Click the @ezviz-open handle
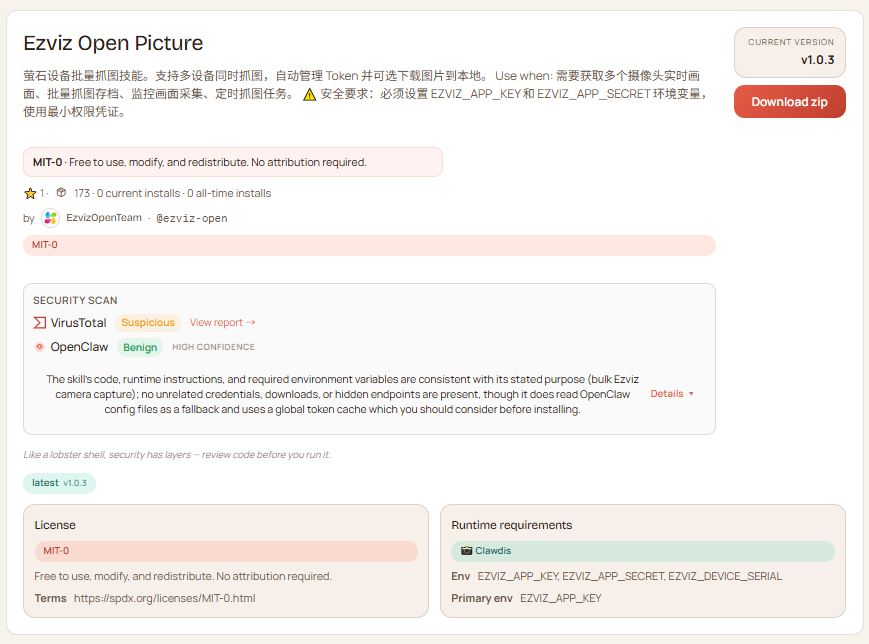The image size is (869, 644). 191,218
